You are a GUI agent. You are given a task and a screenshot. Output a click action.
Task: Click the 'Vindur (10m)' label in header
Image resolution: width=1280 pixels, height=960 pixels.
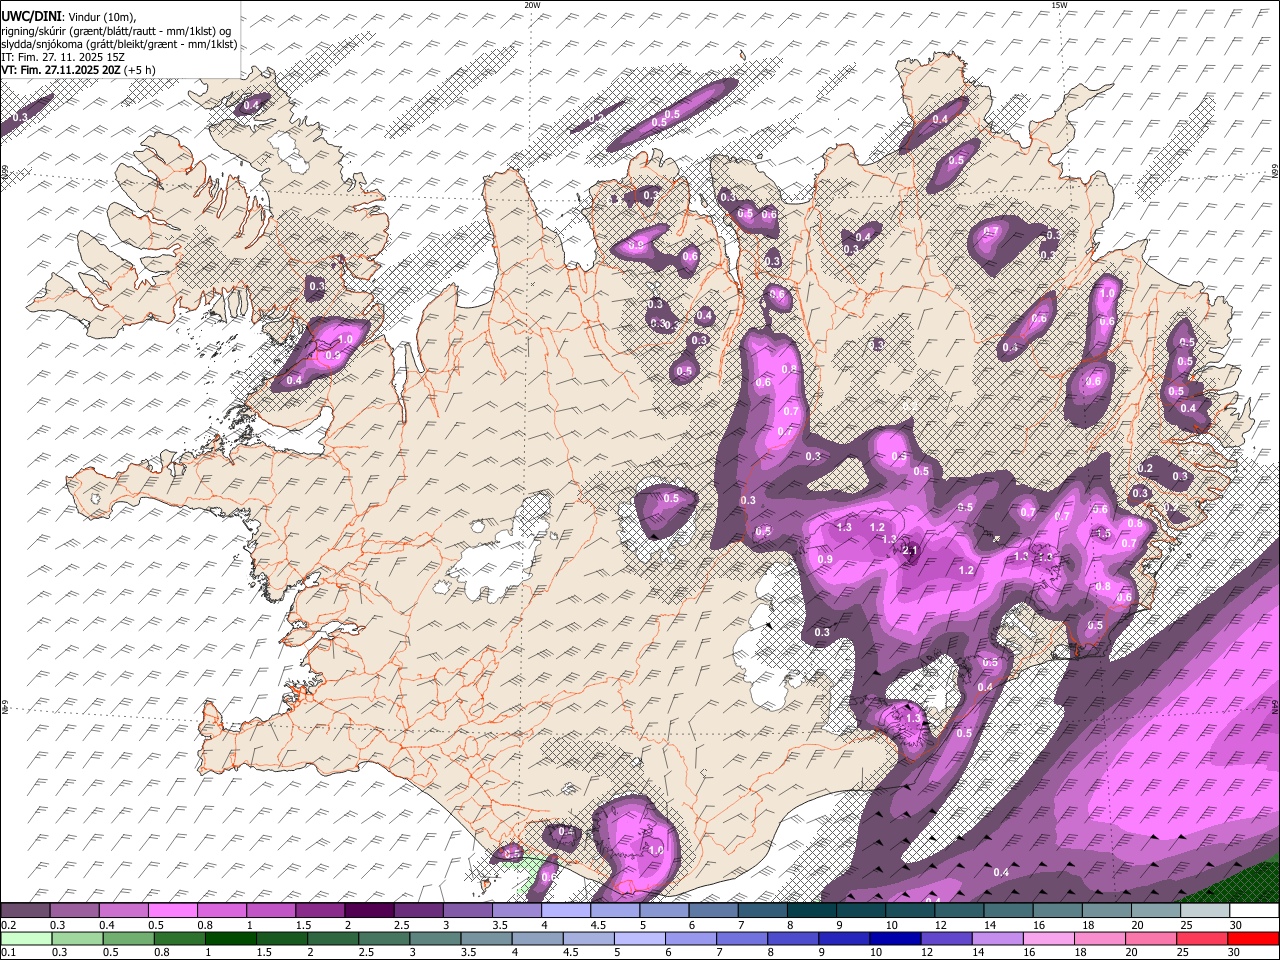(100, 16)
